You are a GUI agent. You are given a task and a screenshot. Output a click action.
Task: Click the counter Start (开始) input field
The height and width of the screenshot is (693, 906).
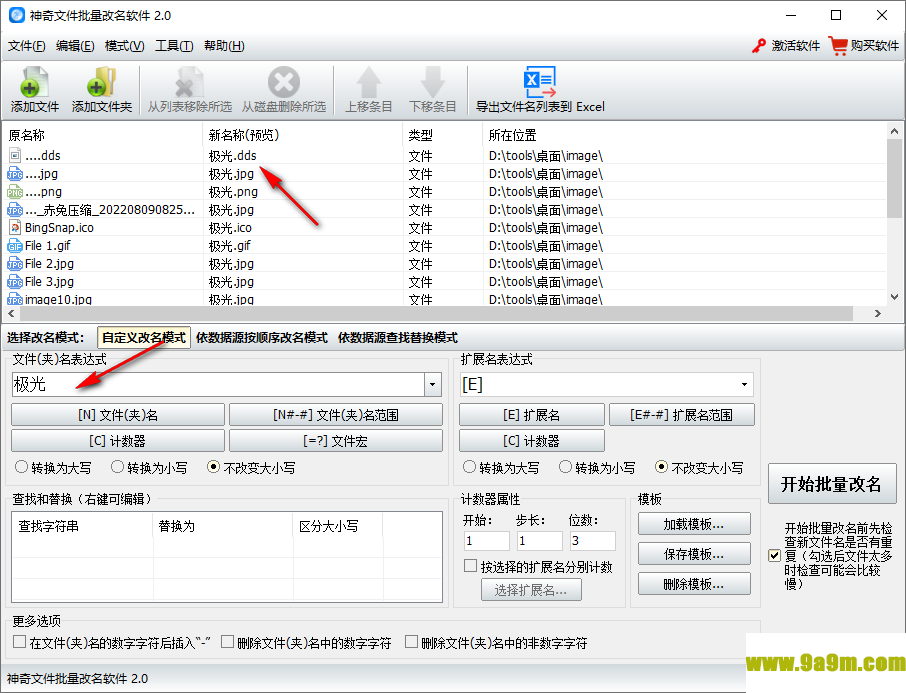click(x=487, y=541)
